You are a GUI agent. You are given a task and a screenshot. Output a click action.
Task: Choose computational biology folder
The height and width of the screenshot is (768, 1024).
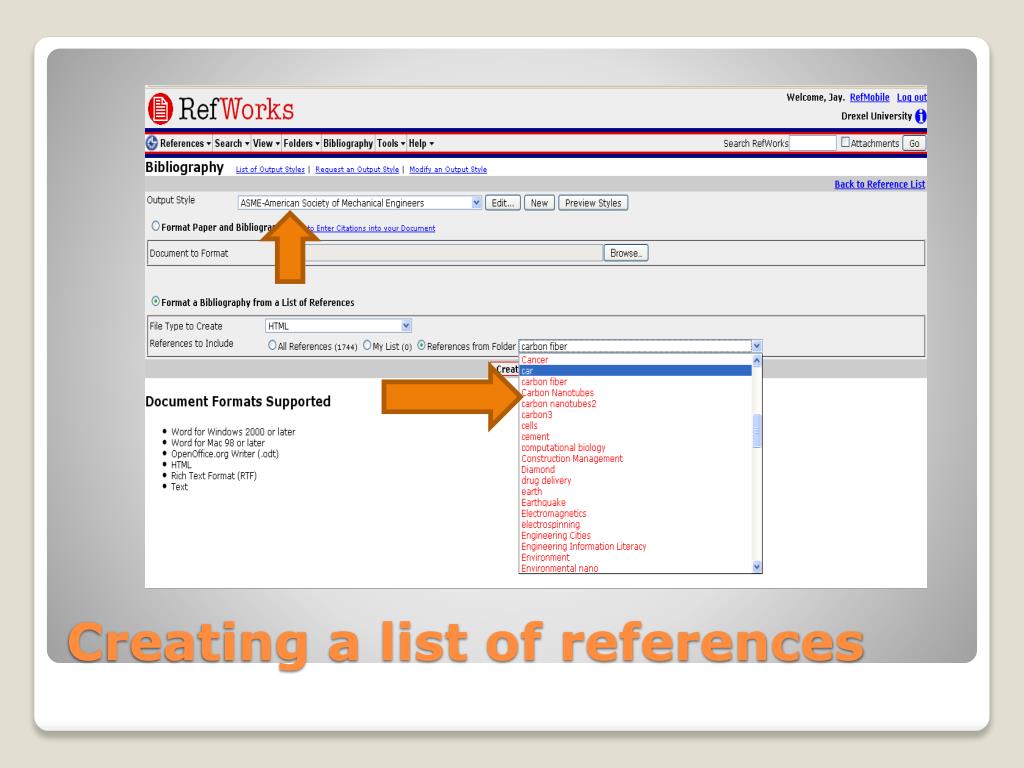[635, 448]
